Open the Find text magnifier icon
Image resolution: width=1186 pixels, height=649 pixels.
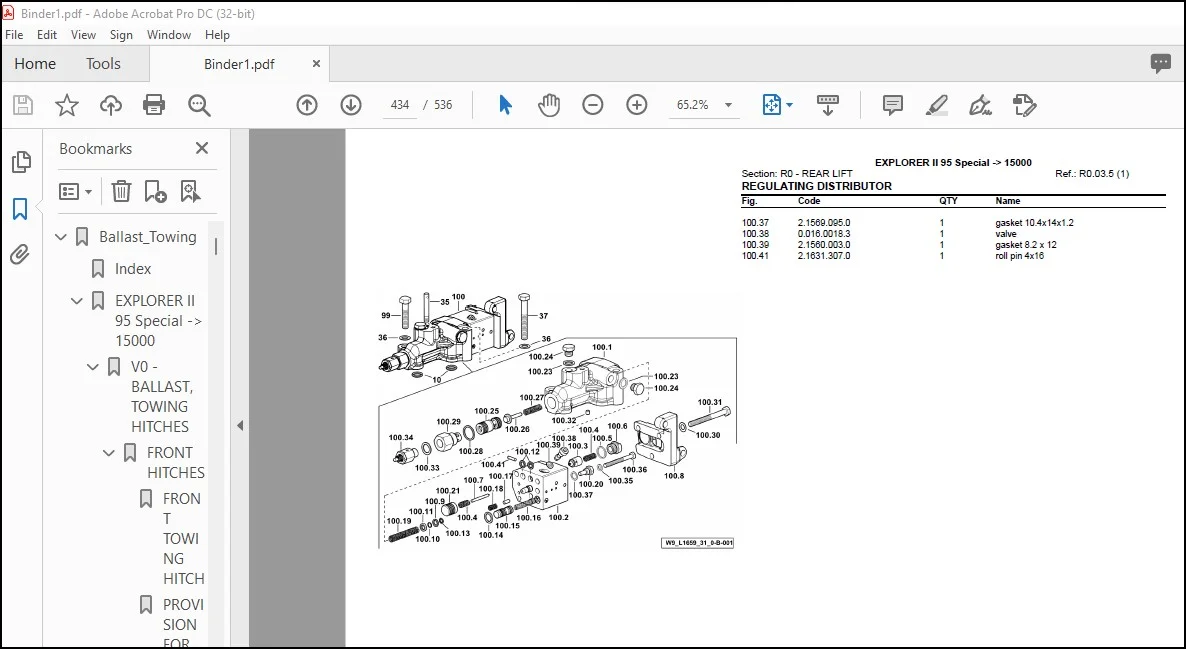click(199, 105)
